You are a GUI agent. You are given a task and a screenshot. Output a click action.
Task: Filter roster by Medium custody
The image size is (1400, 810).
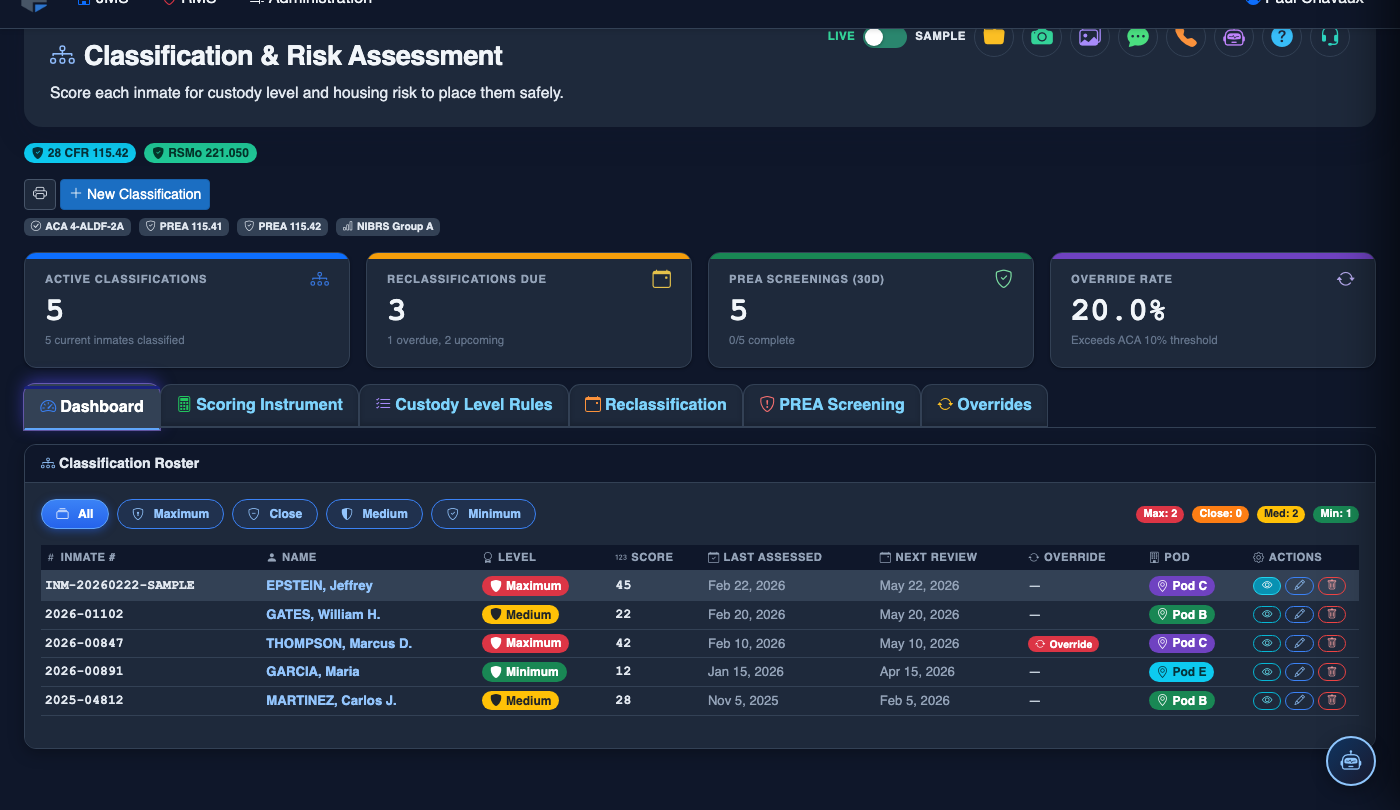[374, 514]
